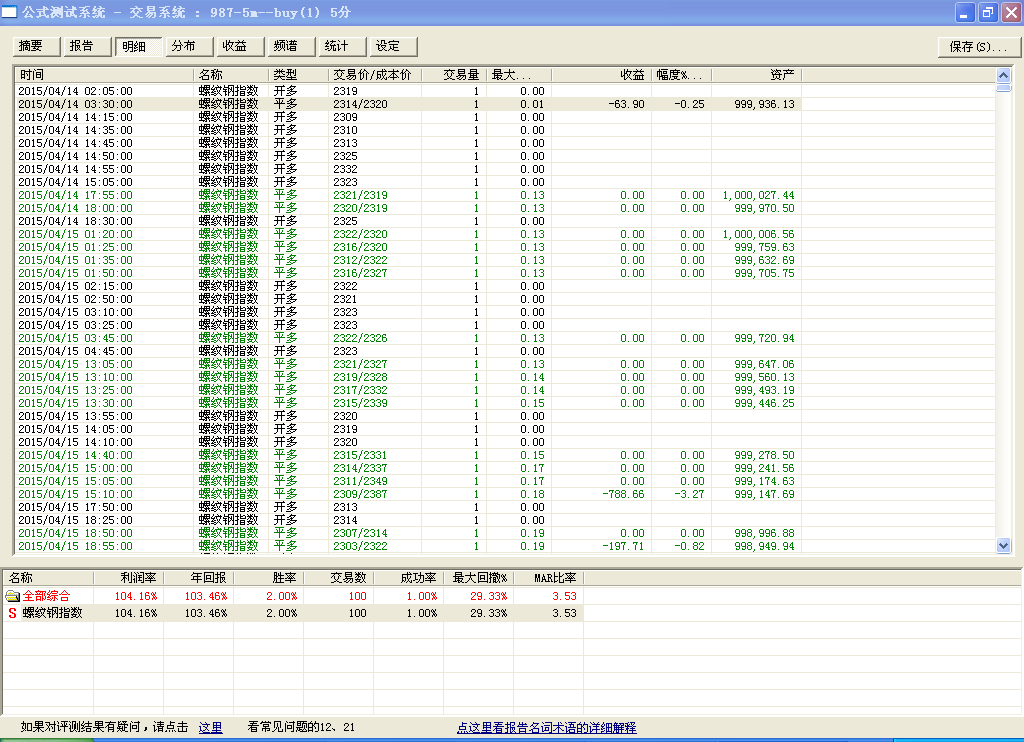Click the 类型 column header
The image size is (1024, 742).
tap(298, 74)
